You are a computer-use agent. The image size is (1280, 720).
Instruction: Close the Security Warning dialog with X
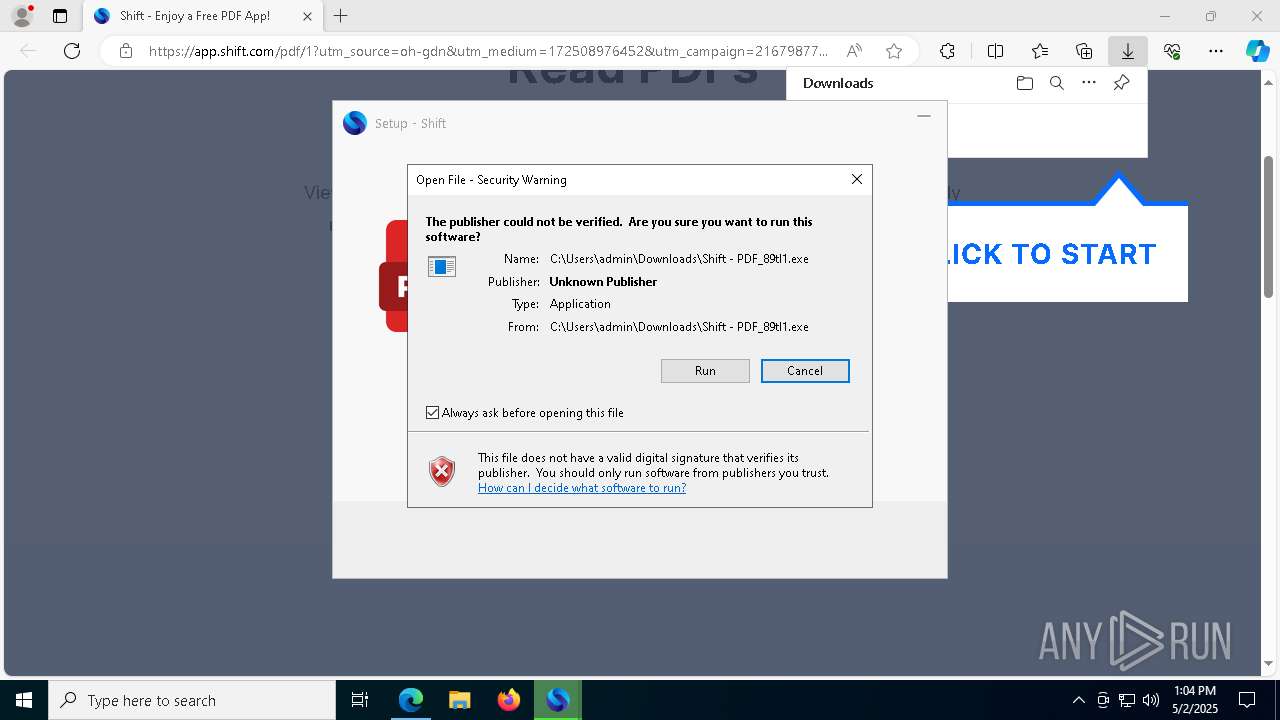click(856, 179)
